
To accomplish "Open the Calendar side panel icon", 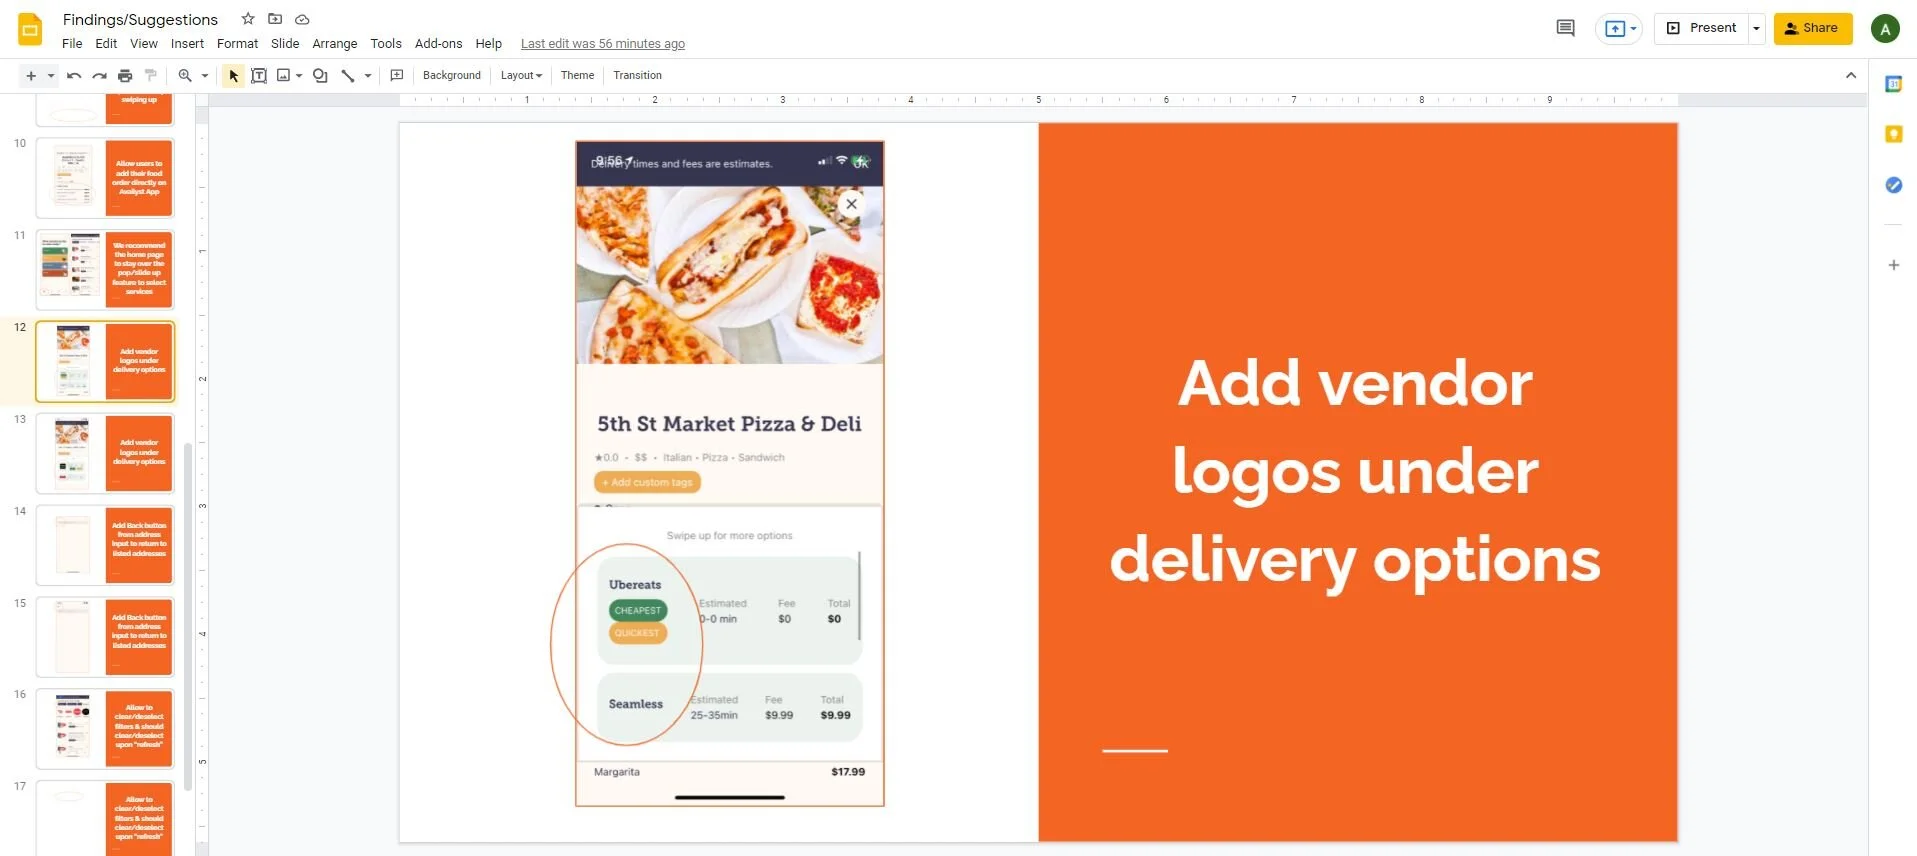I will (x=1893, y=84).
